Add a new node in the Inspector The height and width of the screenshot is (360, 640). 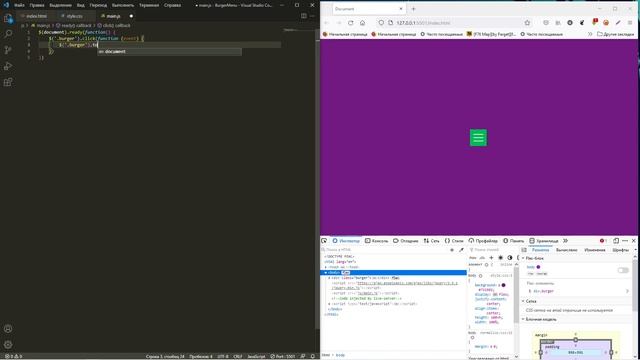coord(452,250)
